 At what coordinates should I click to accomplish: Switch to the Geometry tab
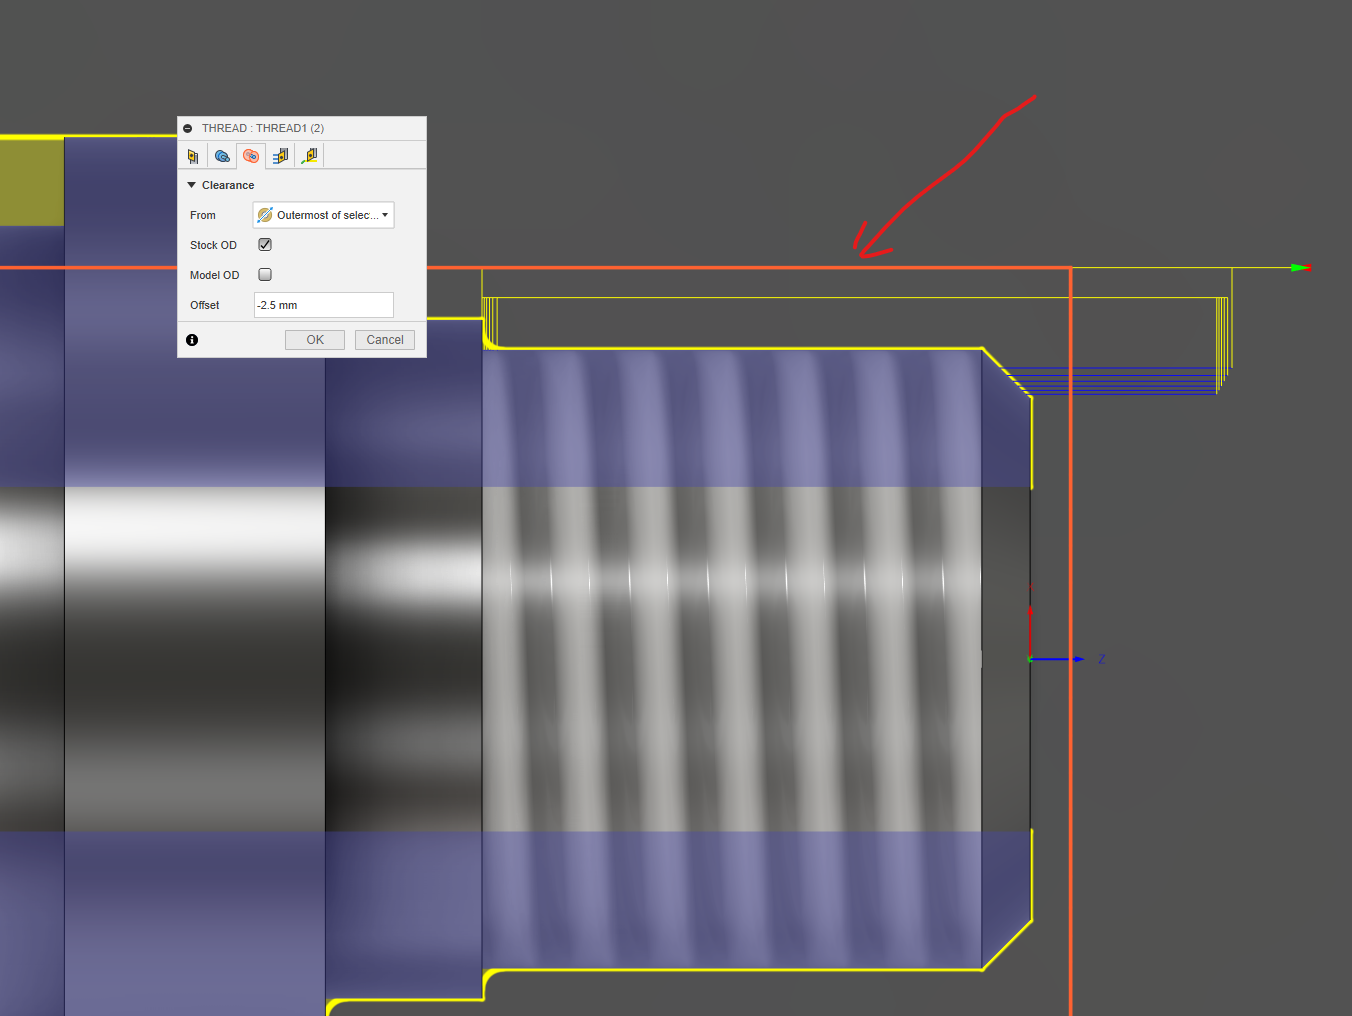tap(222, 155)
